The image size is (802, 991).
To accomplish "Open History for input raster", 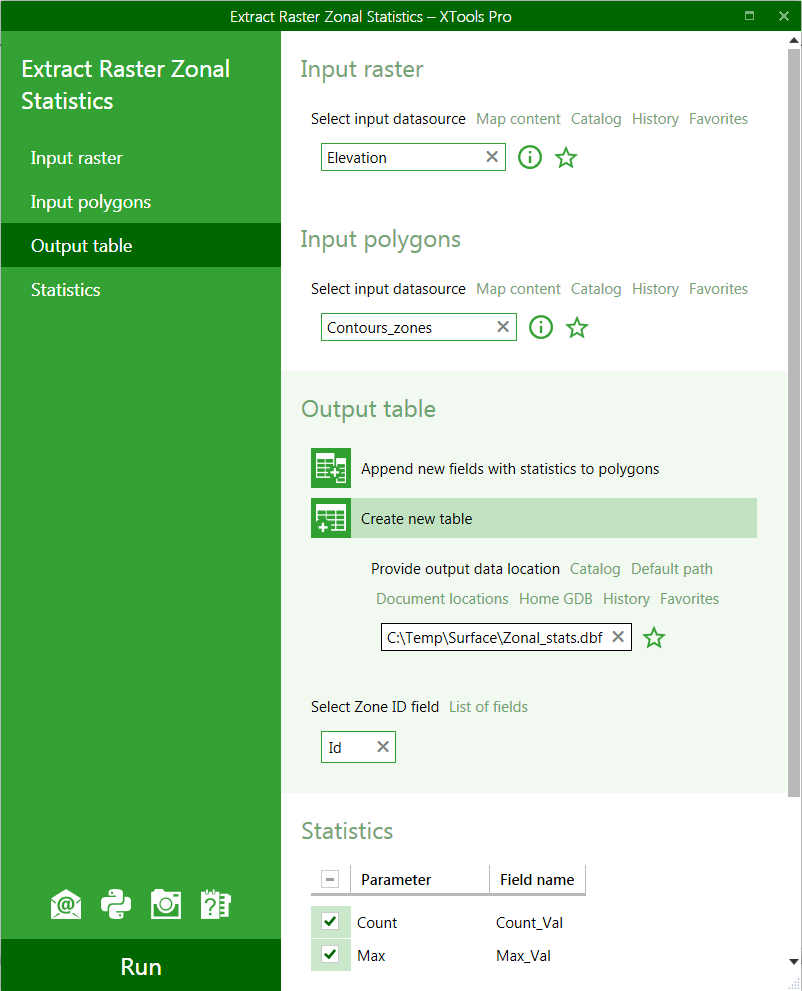I will pos(655,119).
